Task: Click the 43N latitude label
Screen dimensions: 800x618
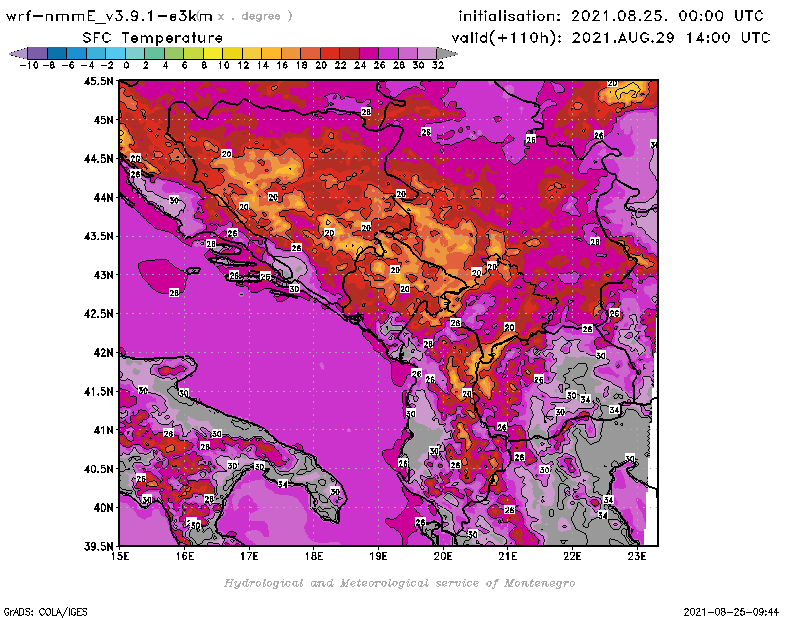Action: point(103,275)
